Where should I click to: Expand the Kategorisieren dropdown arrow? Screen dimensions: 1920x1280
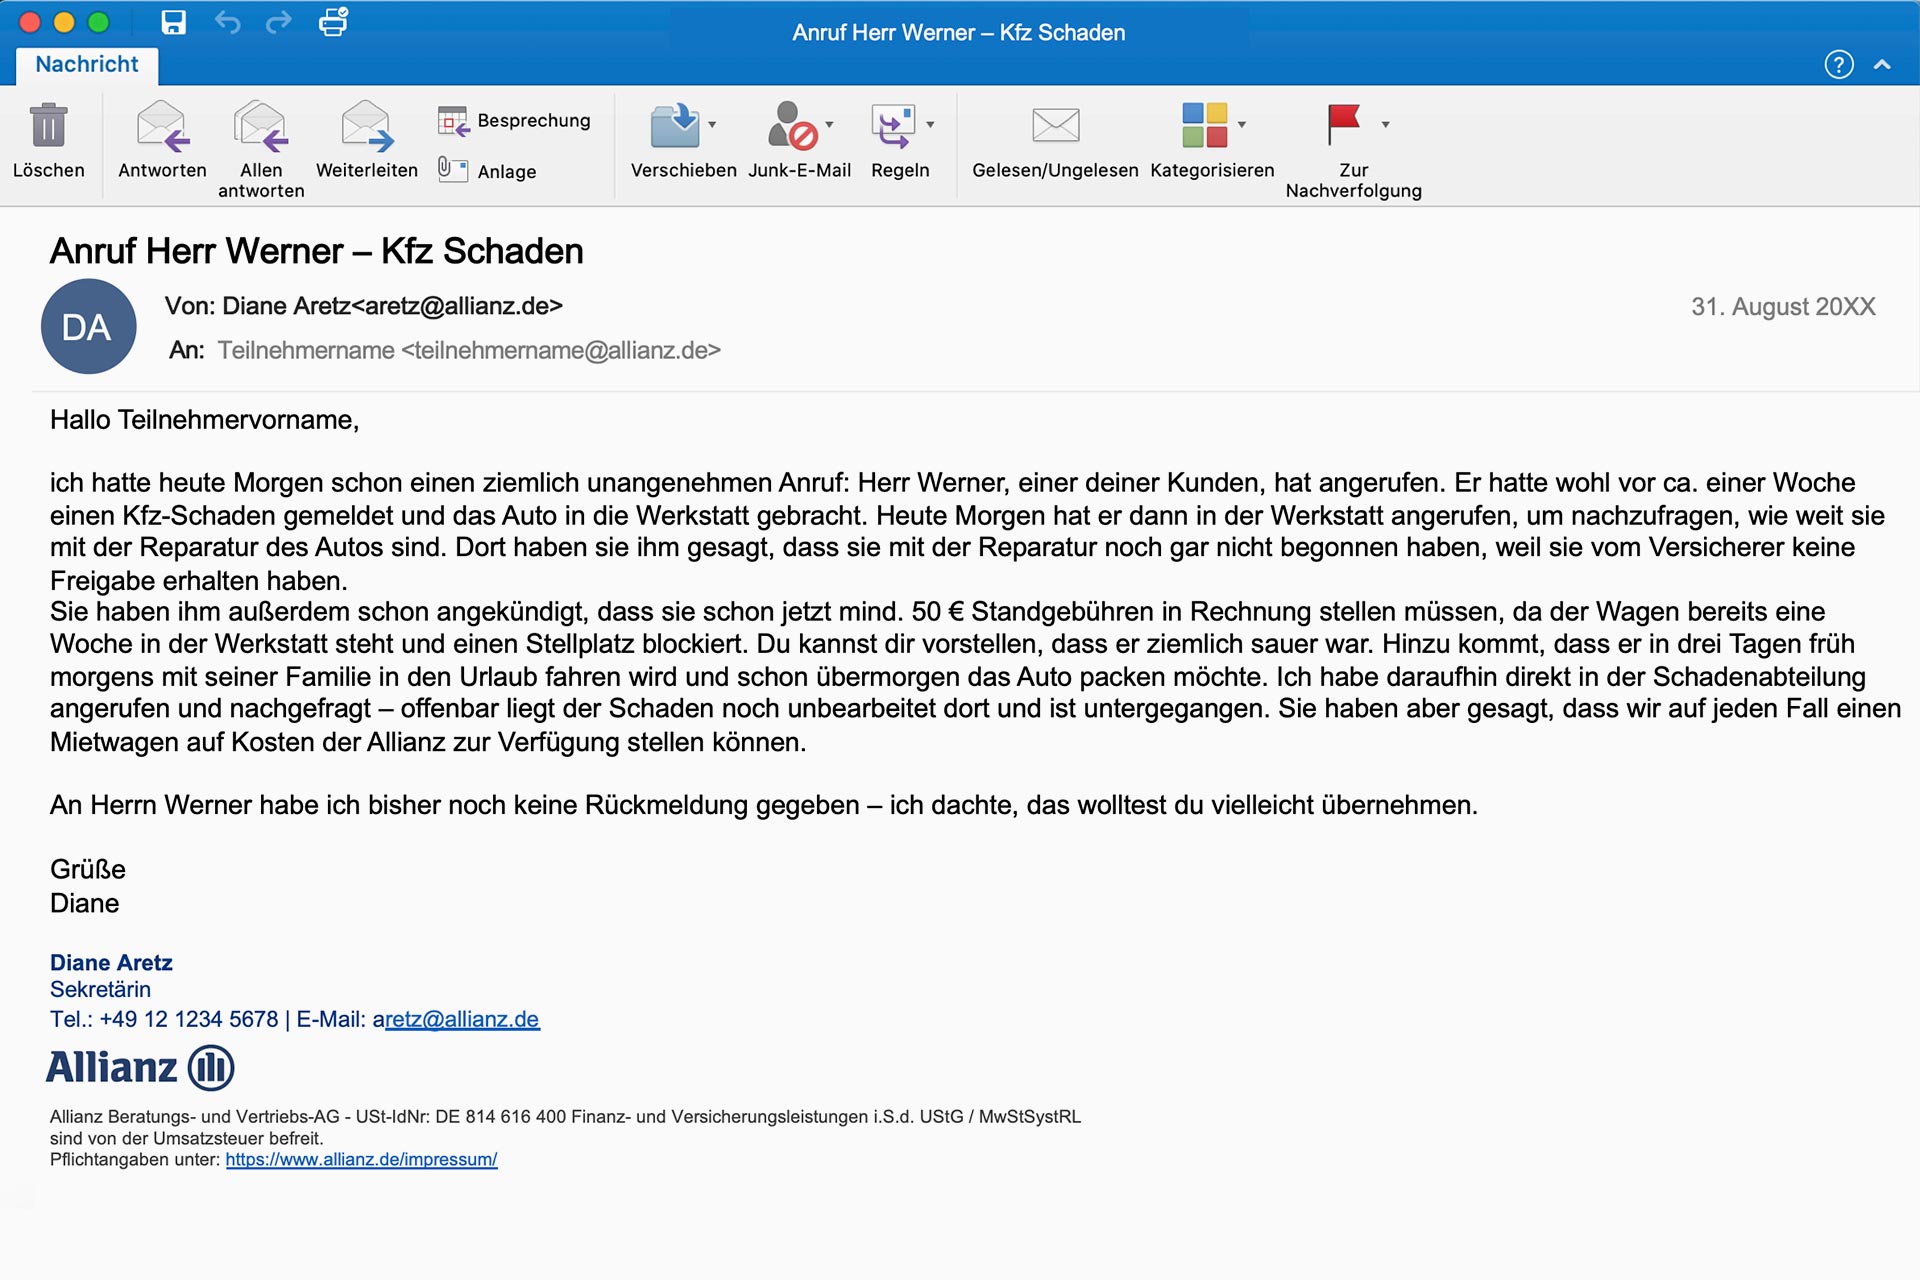tap(1242, 125)
